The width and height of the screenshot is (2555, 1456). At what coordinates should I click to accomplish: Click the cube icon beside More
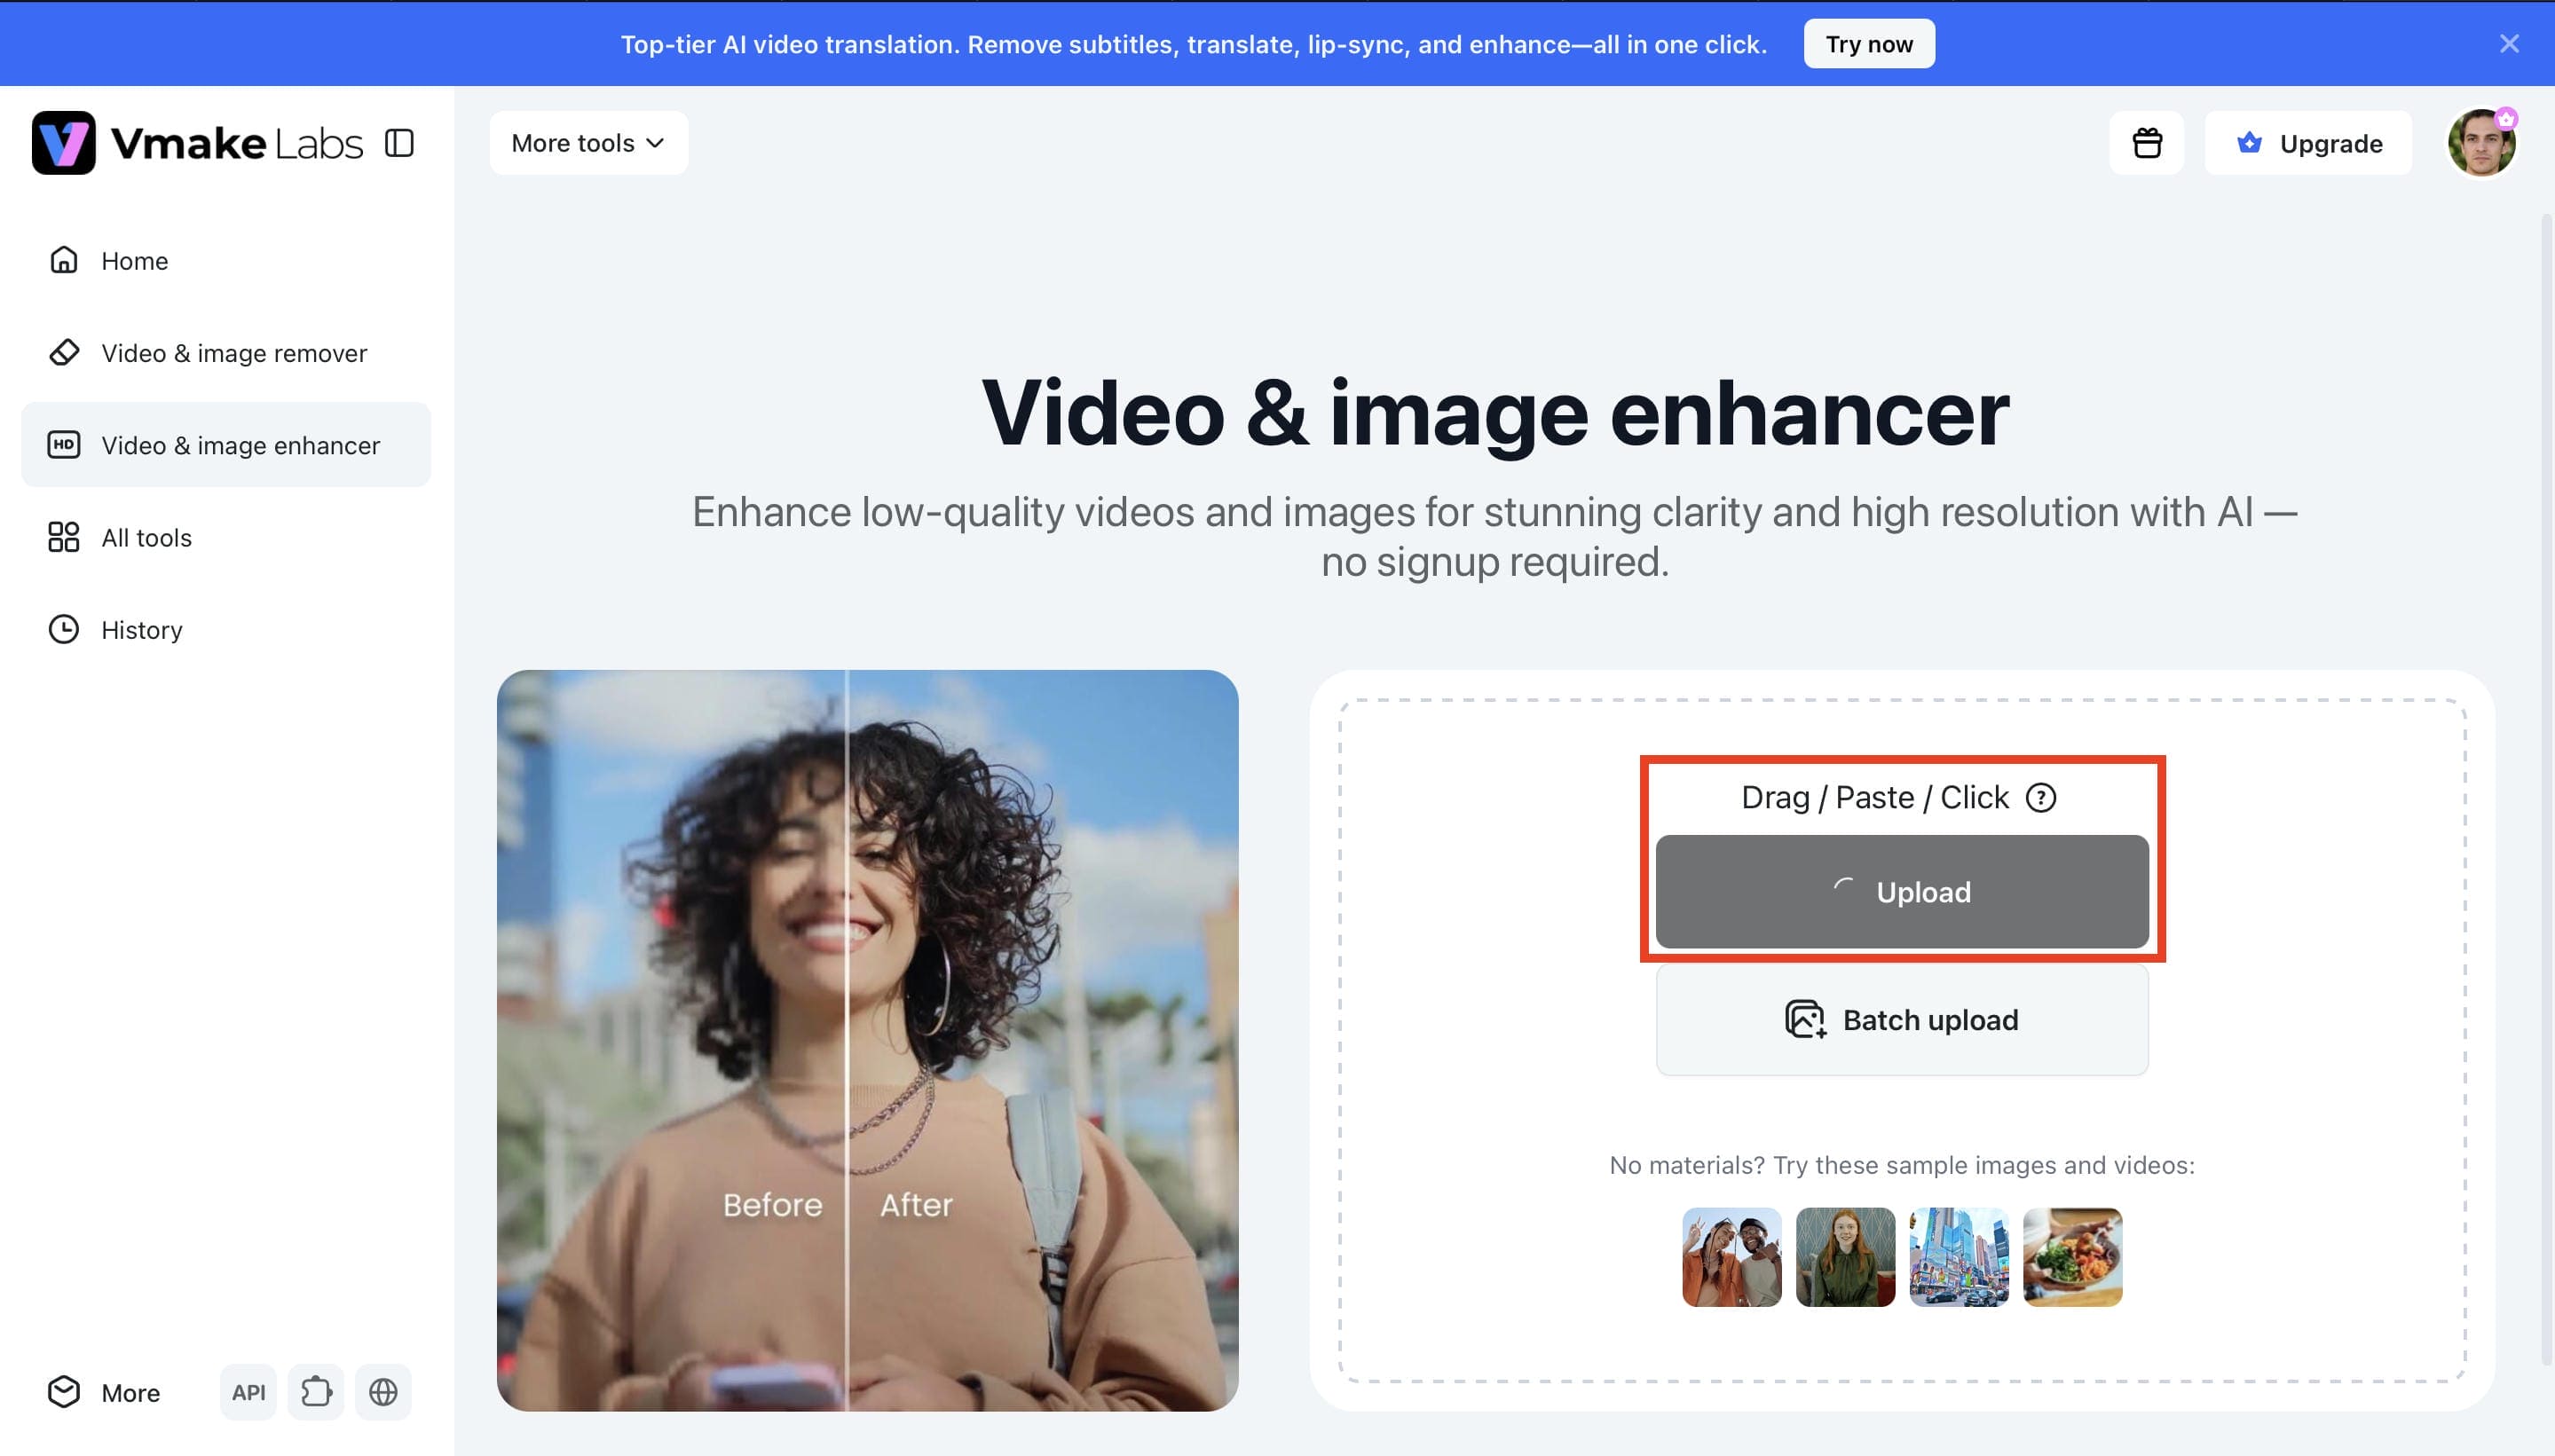[x=64, y=1392]
